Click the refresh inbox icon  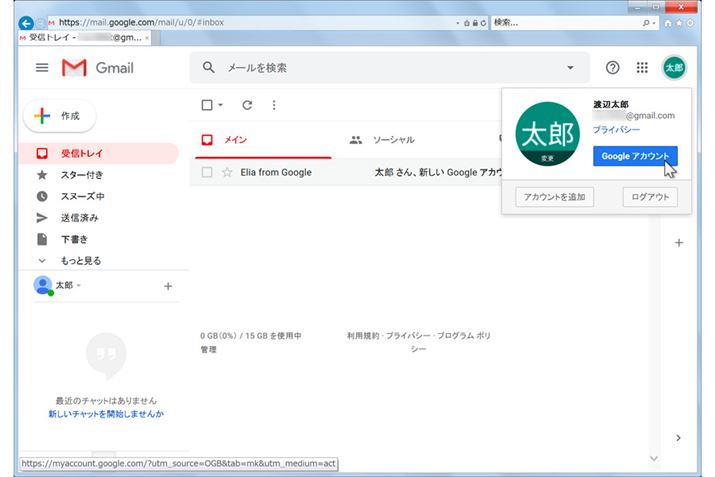point(247,105)
